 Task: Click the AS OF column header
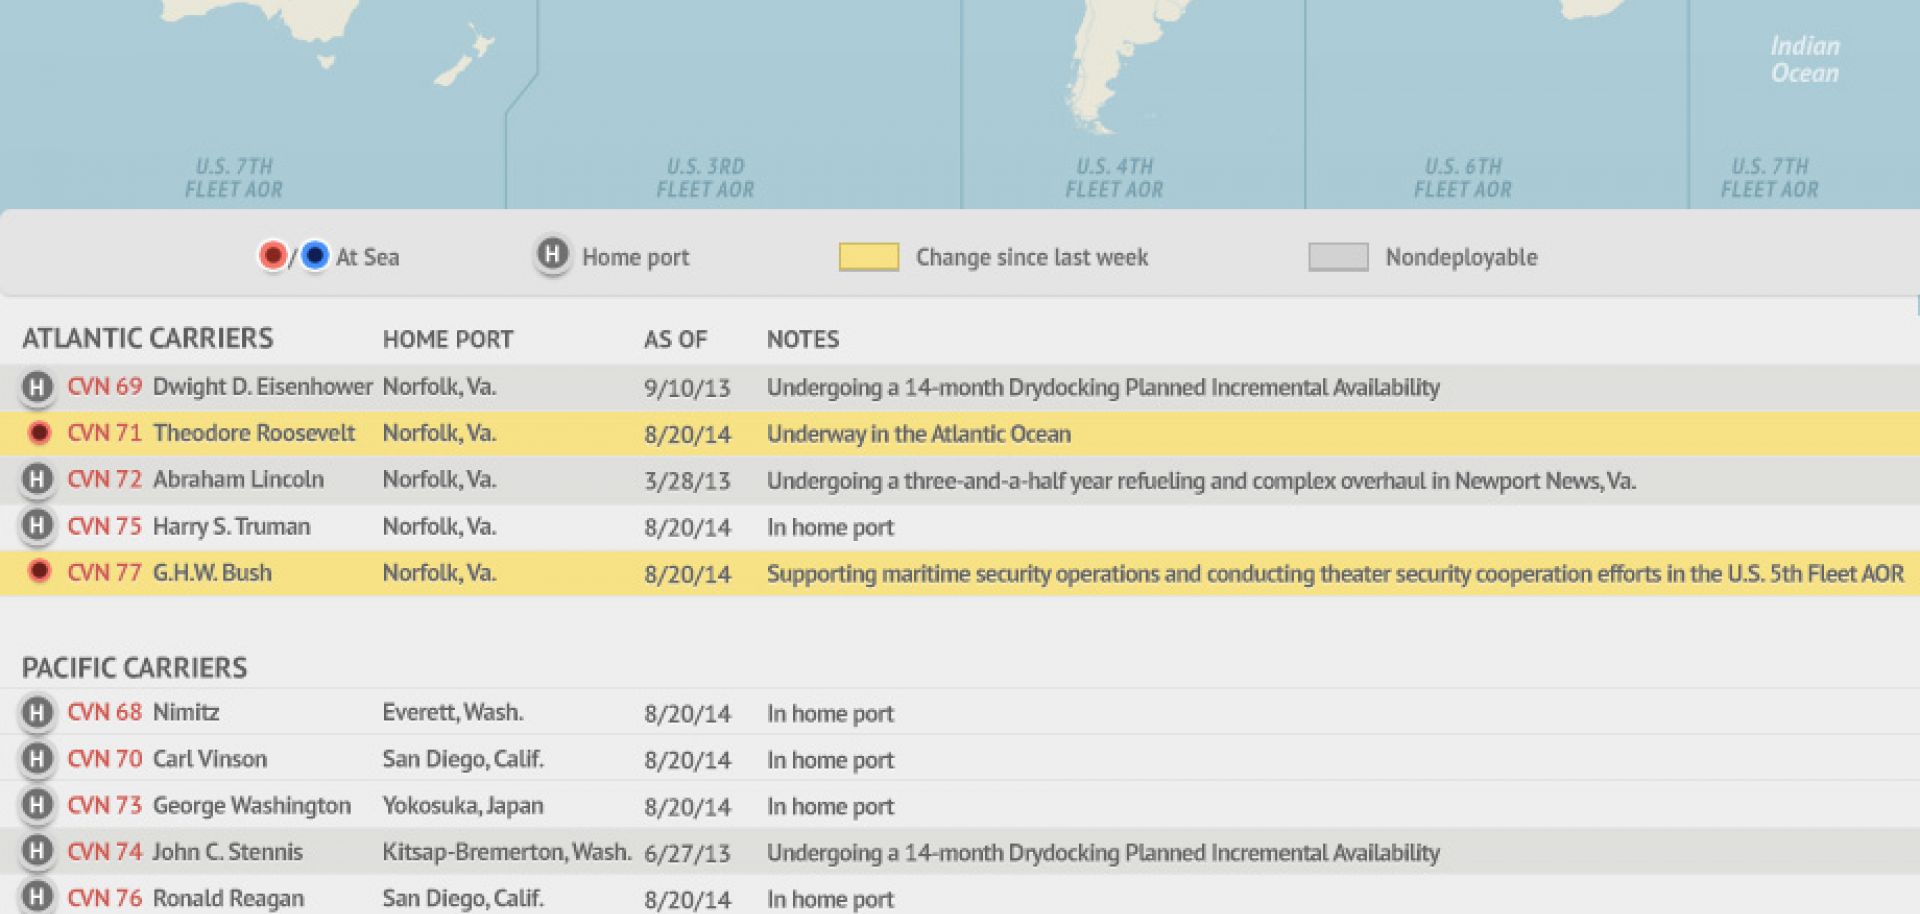click(675, 339)
